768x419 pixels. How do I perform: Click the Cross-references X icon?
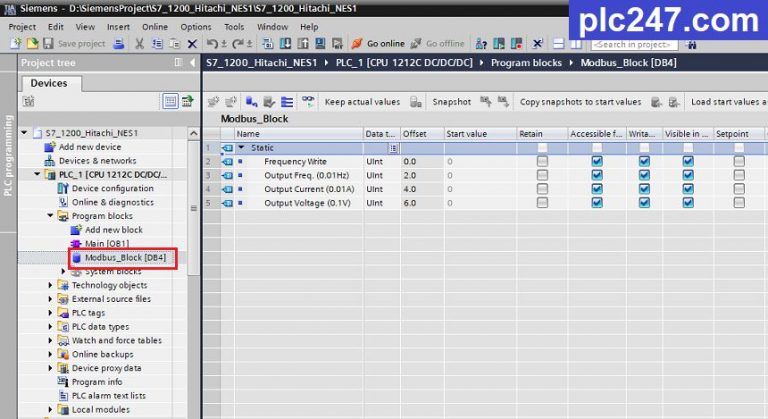pos(537,44)
